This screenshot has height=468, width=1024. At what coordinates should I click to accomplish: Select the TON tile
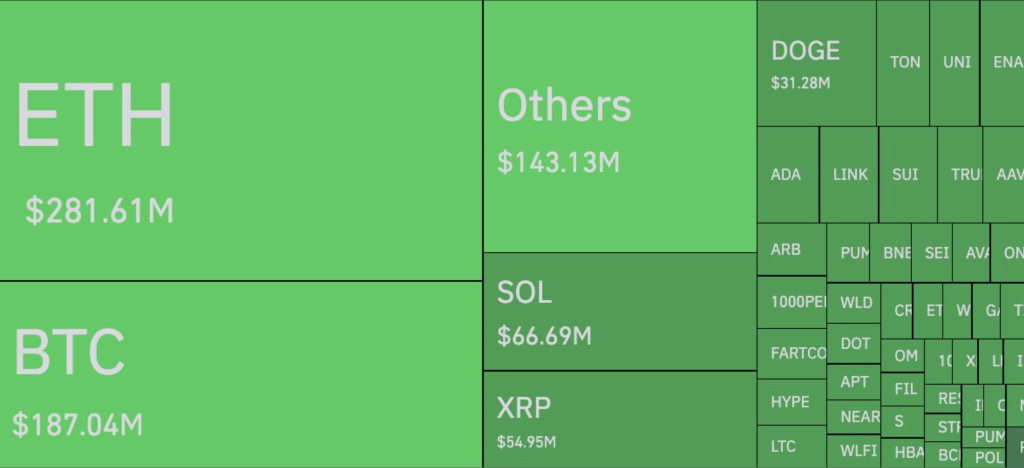click(904, 63)
